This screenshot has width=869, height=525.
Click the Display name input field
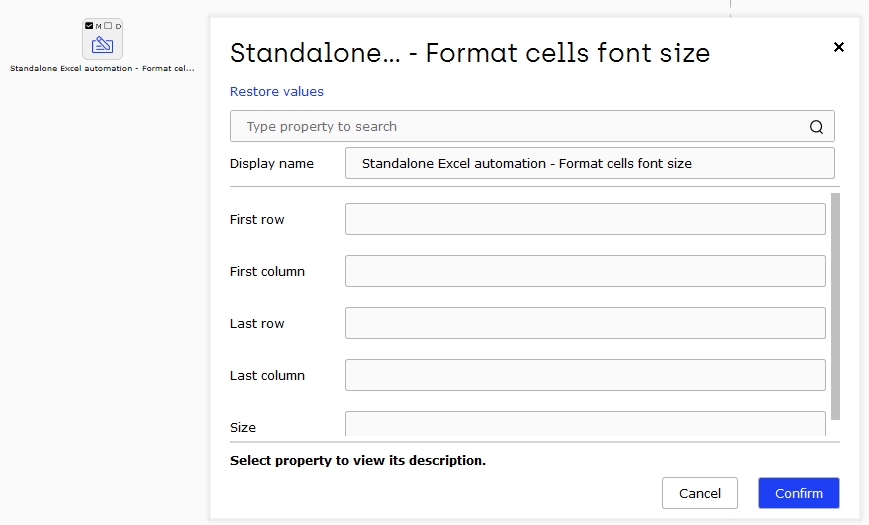[x=590, y=163]
